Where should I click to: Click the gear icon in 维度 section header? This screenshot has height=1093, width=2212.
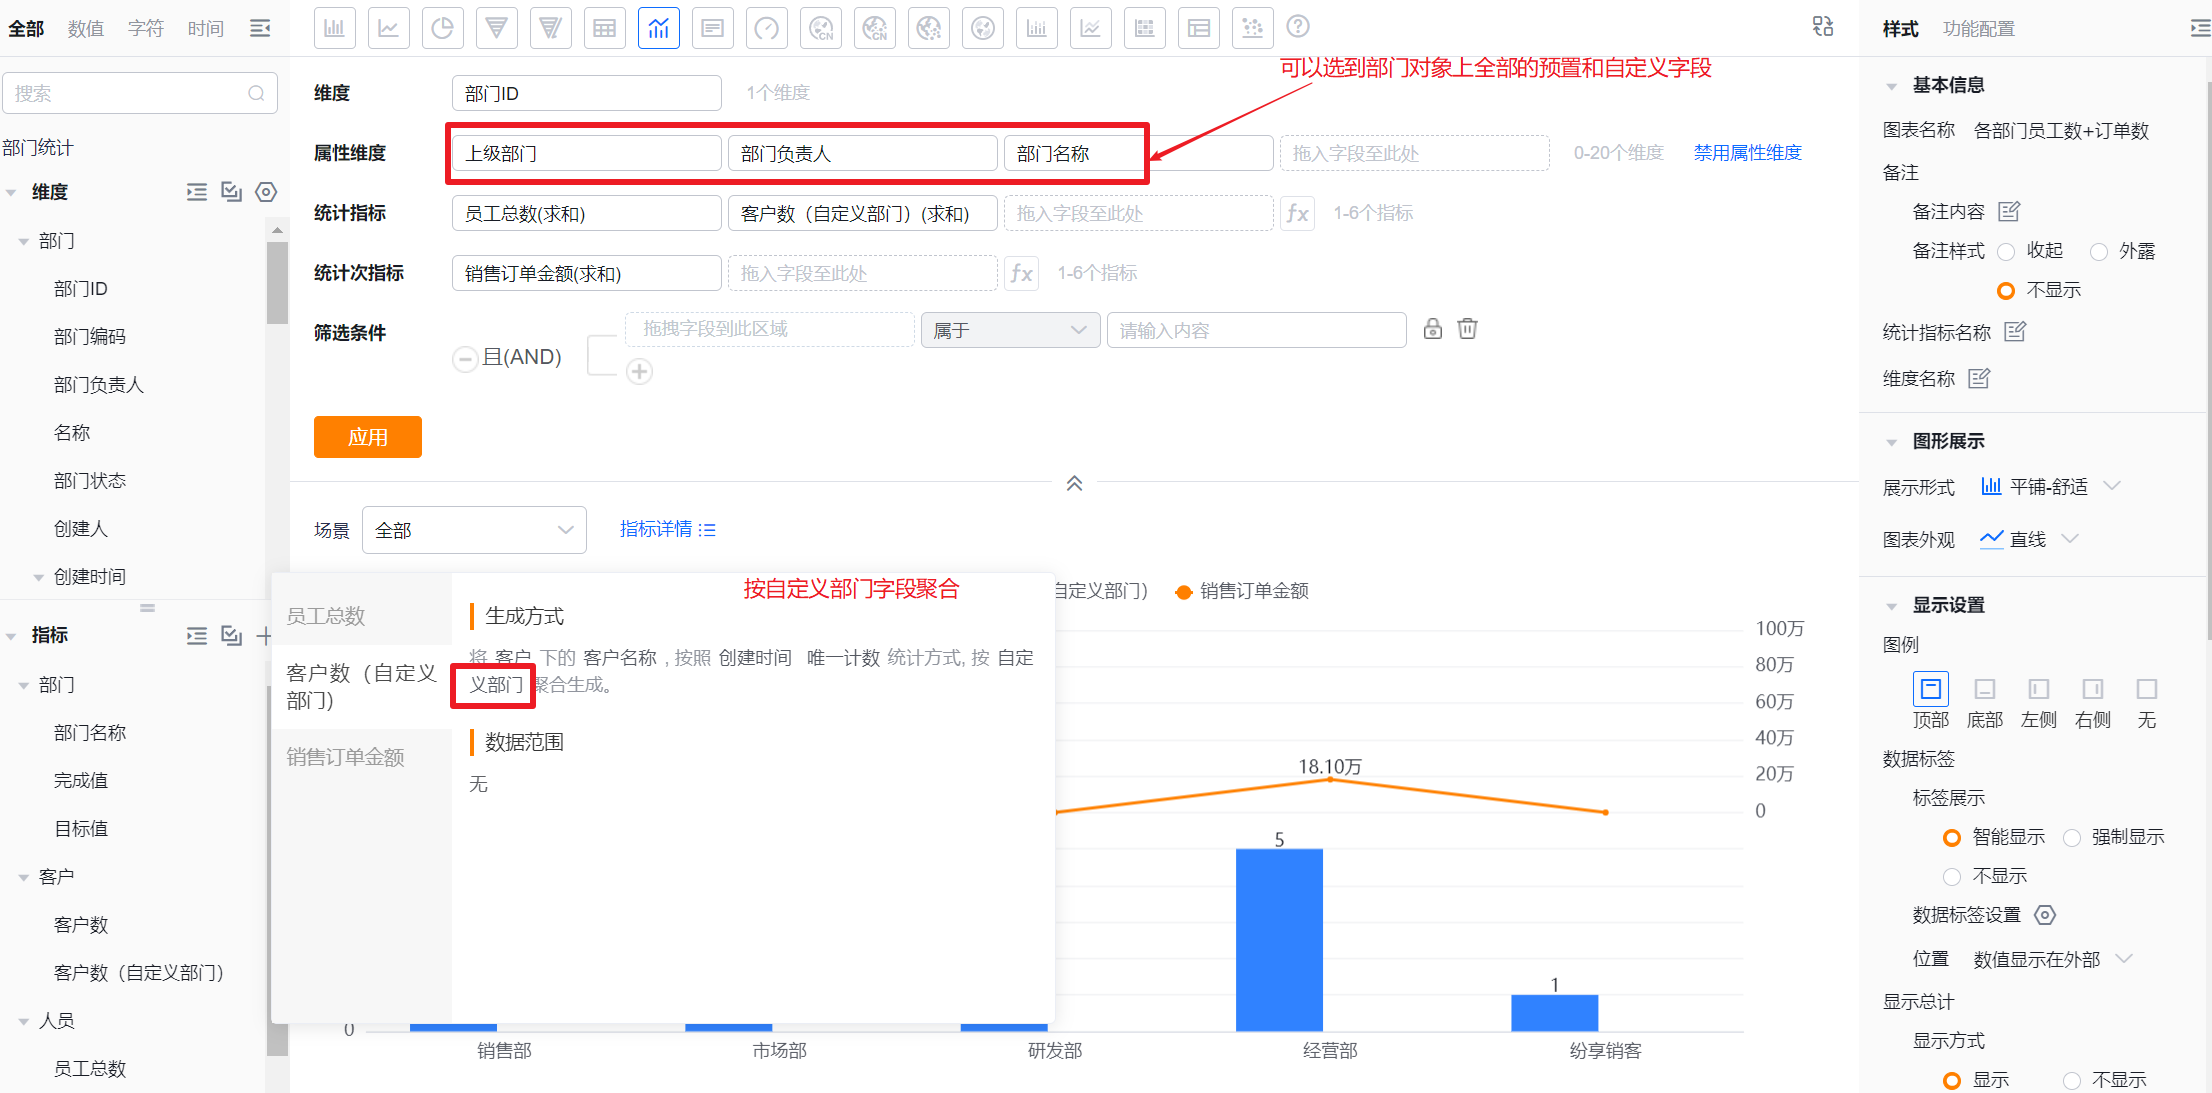pyautogui.click(x=266, y=191)
